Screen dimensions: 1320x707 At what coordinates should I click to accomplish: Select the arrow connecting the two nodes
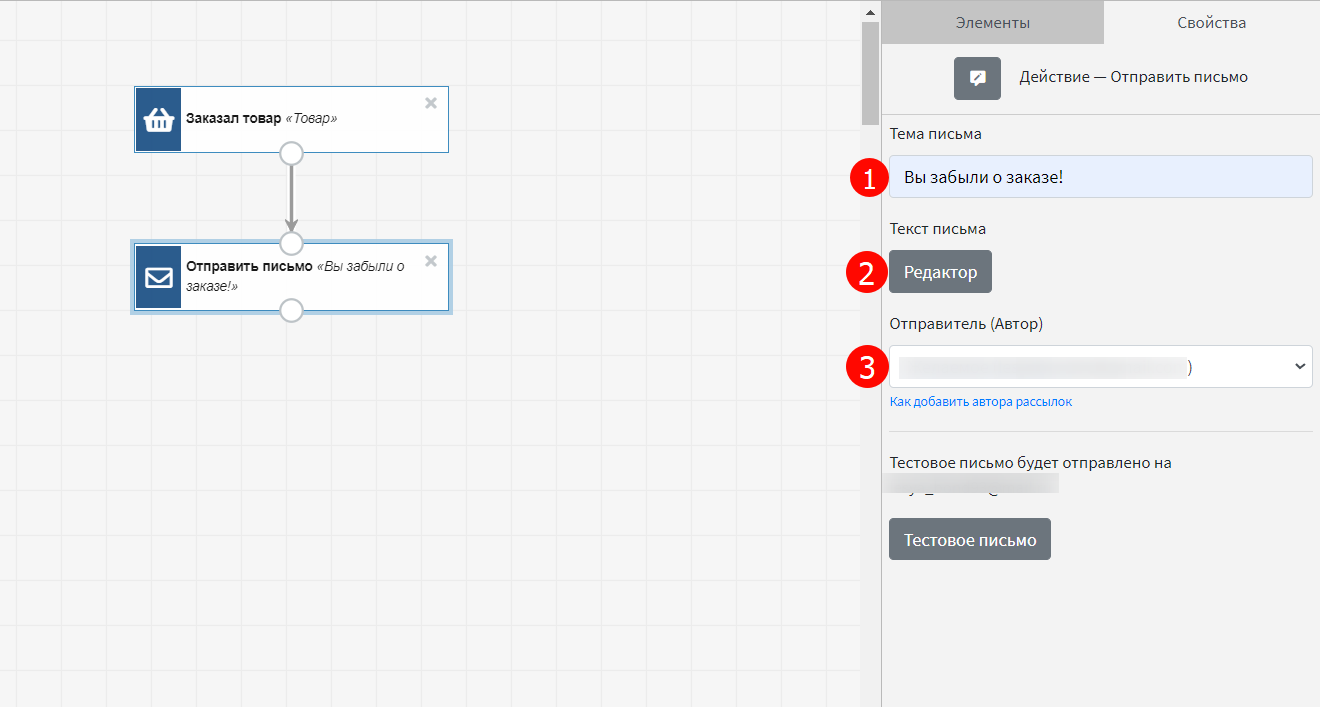pos(291,197)
